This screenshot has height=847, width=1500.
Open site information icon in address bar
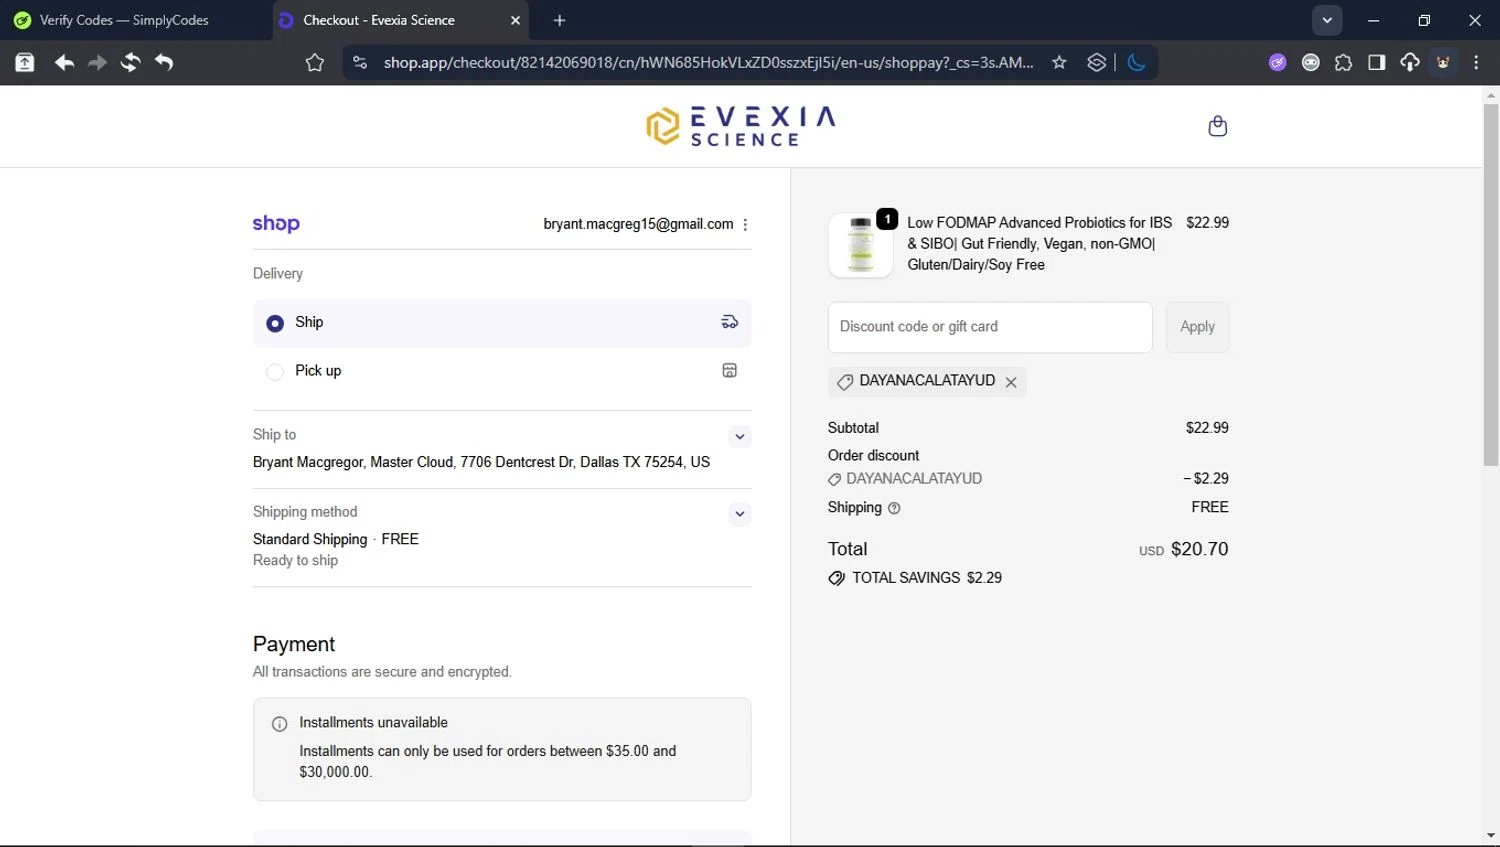(x=360, y=63)
